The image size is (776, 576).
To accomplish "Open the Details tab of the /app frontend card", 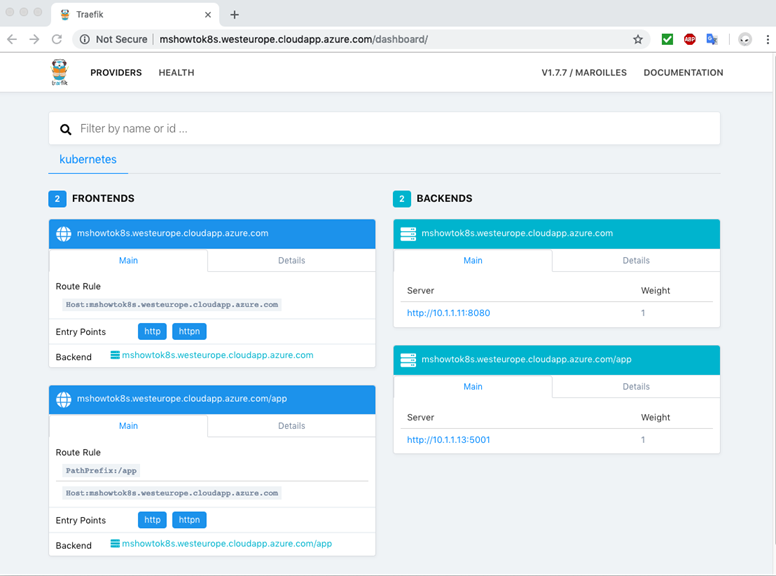I will click(291, 426).
